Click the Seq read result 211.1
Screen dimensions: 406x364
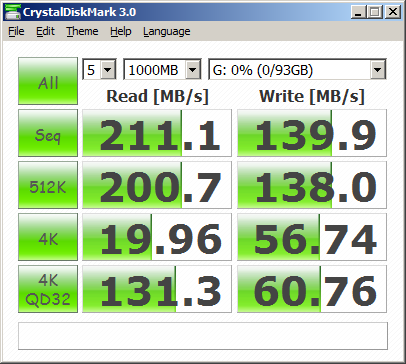click(157, 133)
